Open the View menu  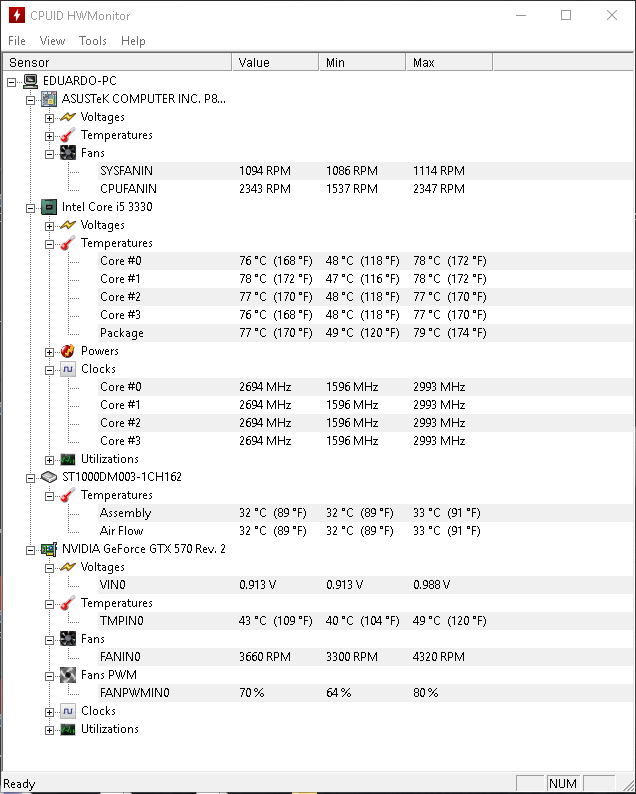[x=52, y=41]
